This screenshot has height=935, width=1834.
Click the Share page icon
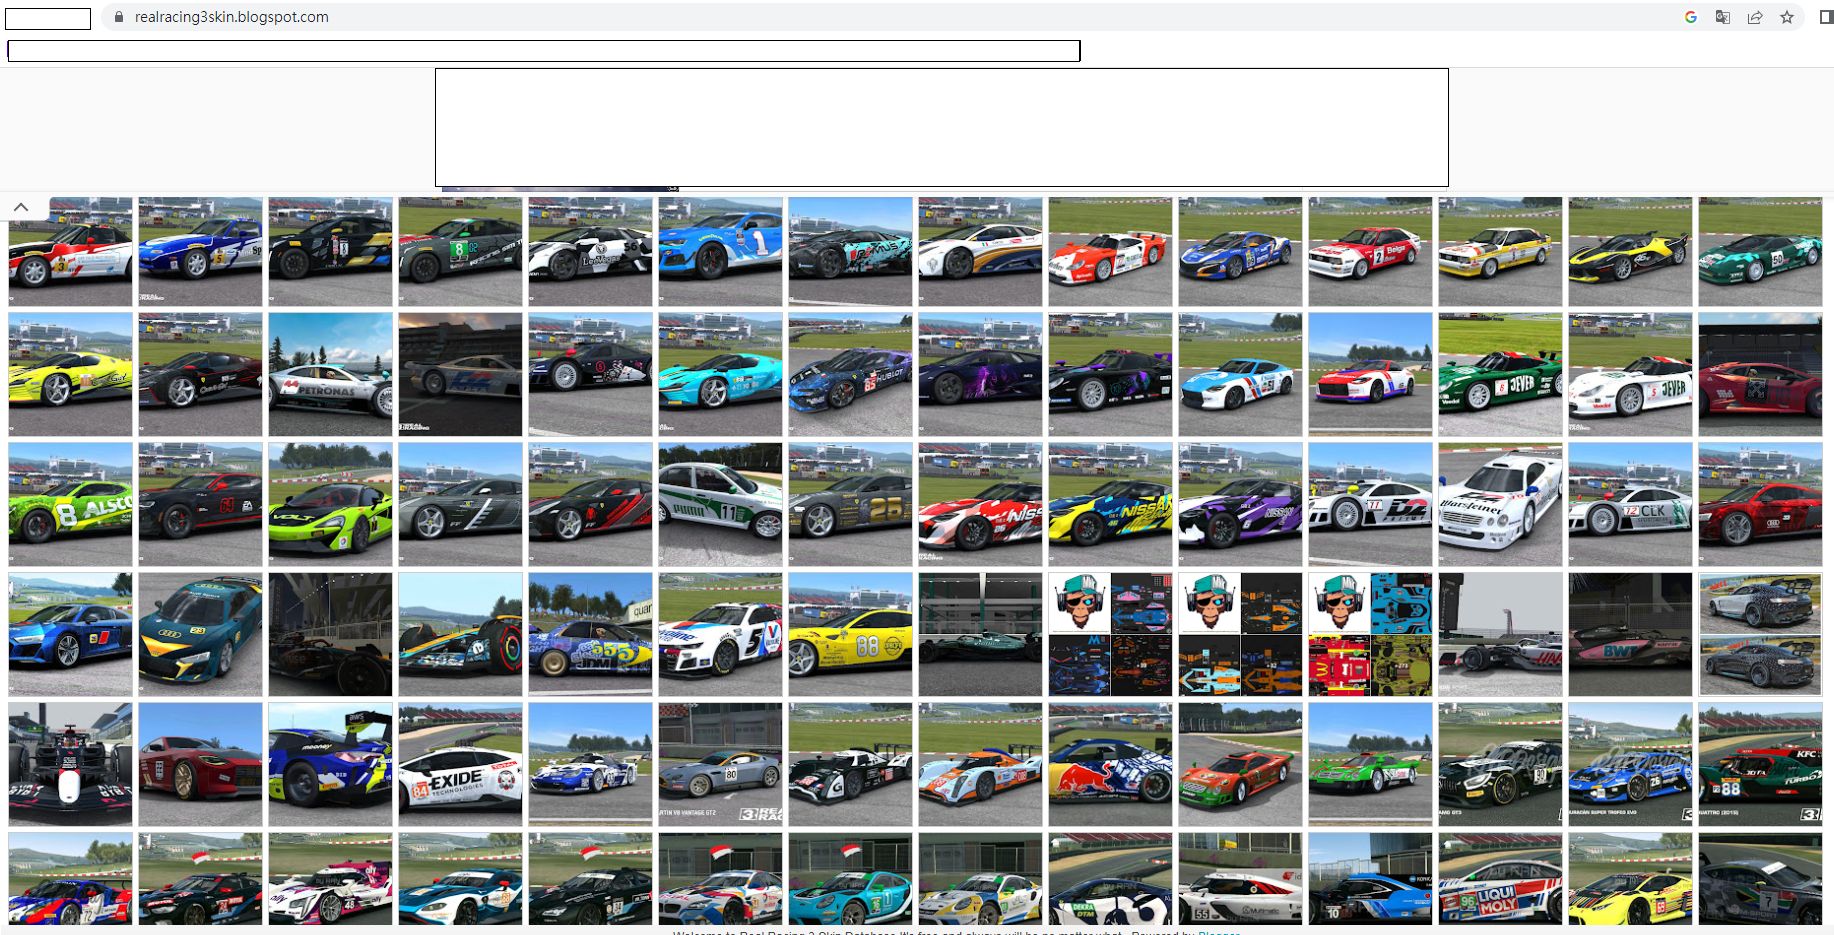1754,17
